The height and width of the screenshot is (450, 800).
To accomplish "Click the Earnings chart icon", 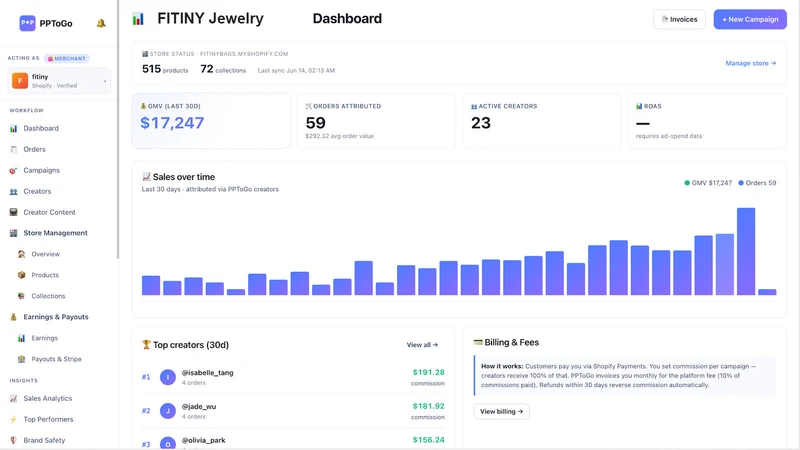I will point(21,338).
